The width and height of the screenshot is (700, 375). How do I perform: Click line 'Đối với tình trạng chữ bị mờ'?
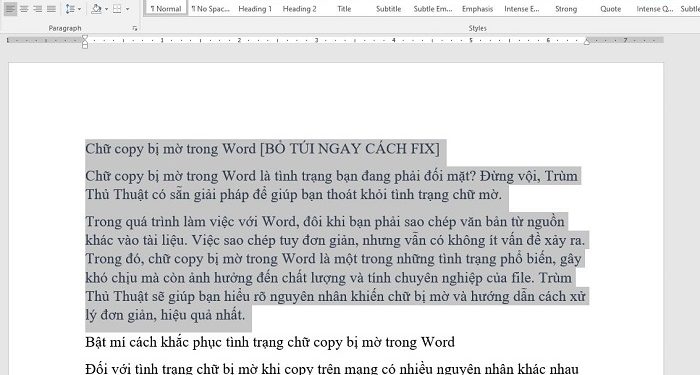(x=332, y=369)
